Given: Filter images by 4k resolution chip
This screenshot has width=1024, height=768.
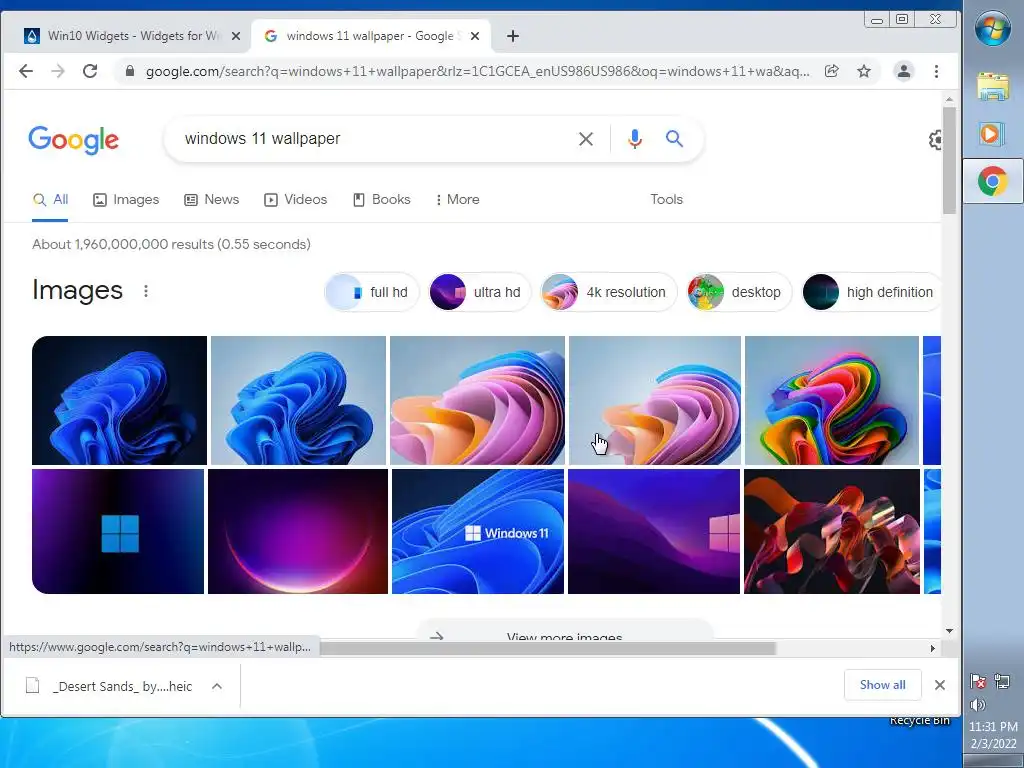Looking at the screenshot, I should click(609, 292).
